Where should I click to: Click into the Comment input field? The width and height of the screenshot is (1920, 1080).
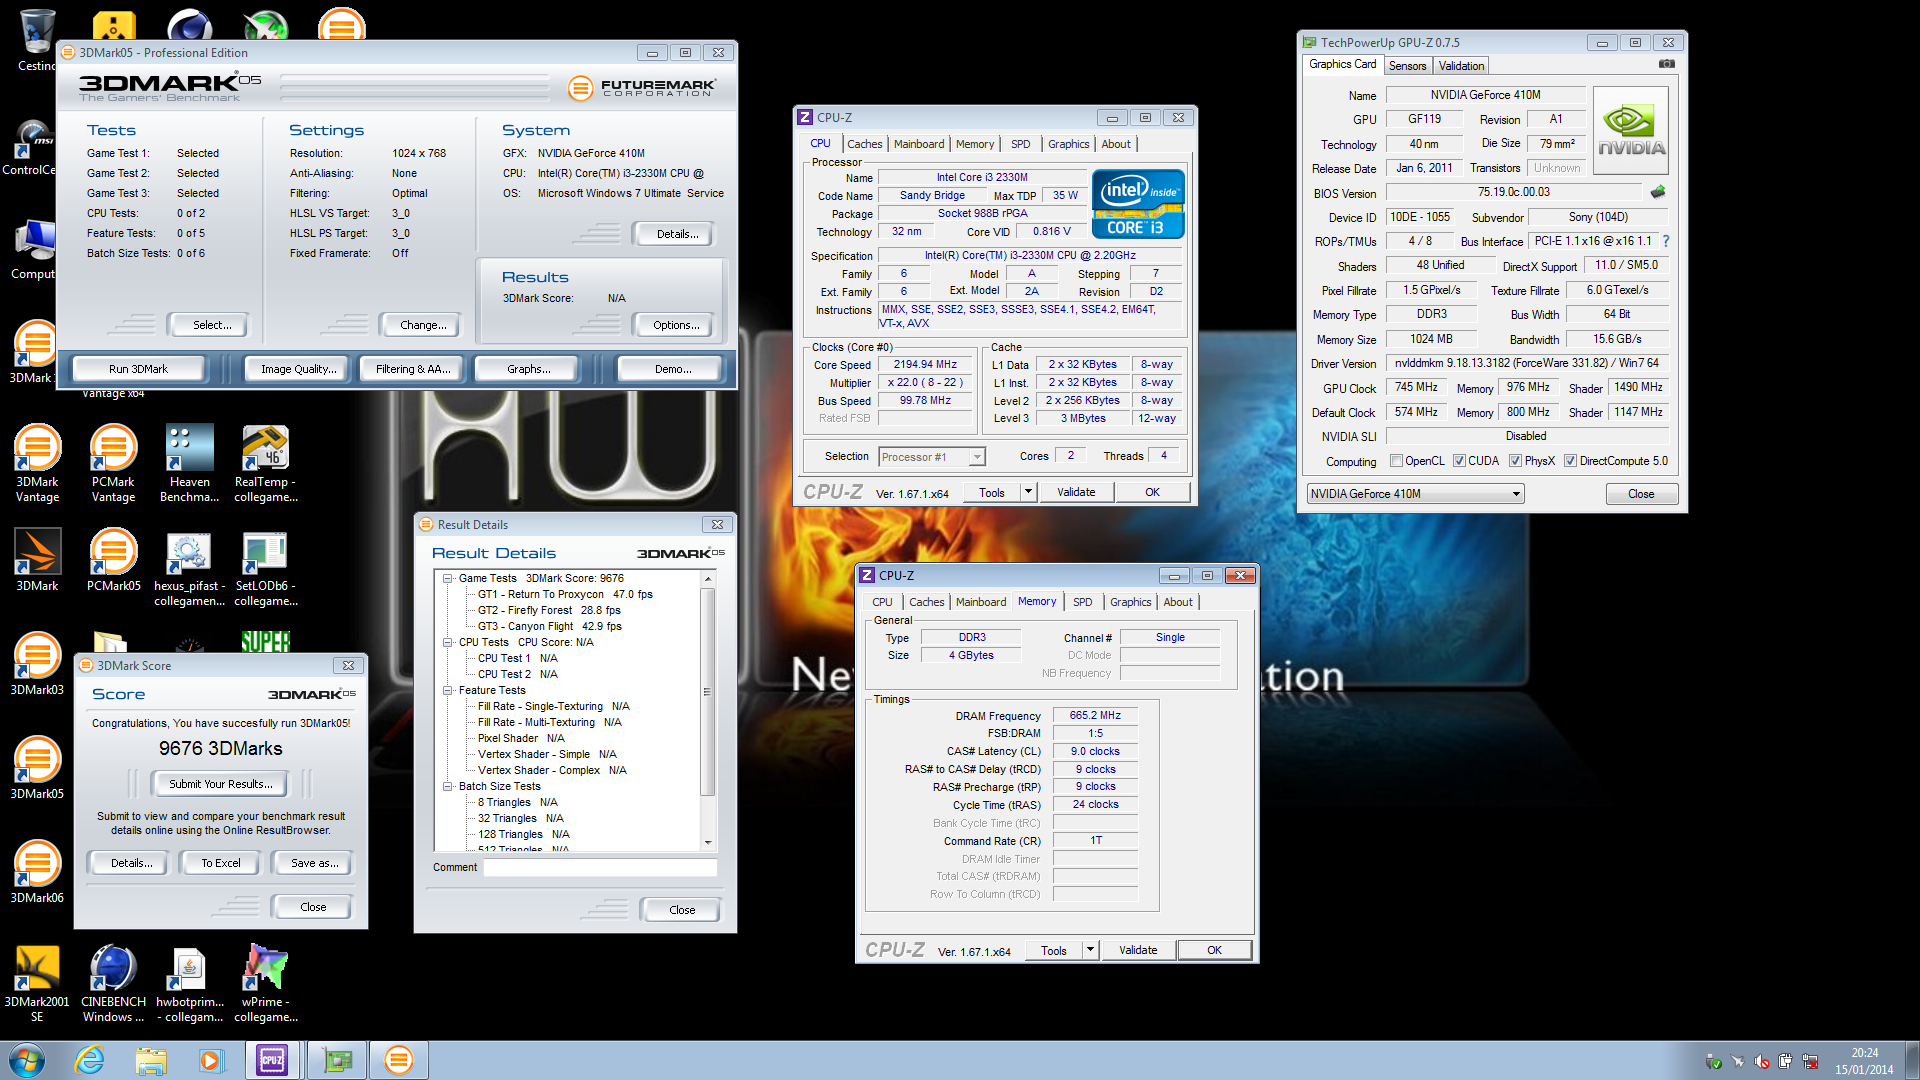click(600, 867)
